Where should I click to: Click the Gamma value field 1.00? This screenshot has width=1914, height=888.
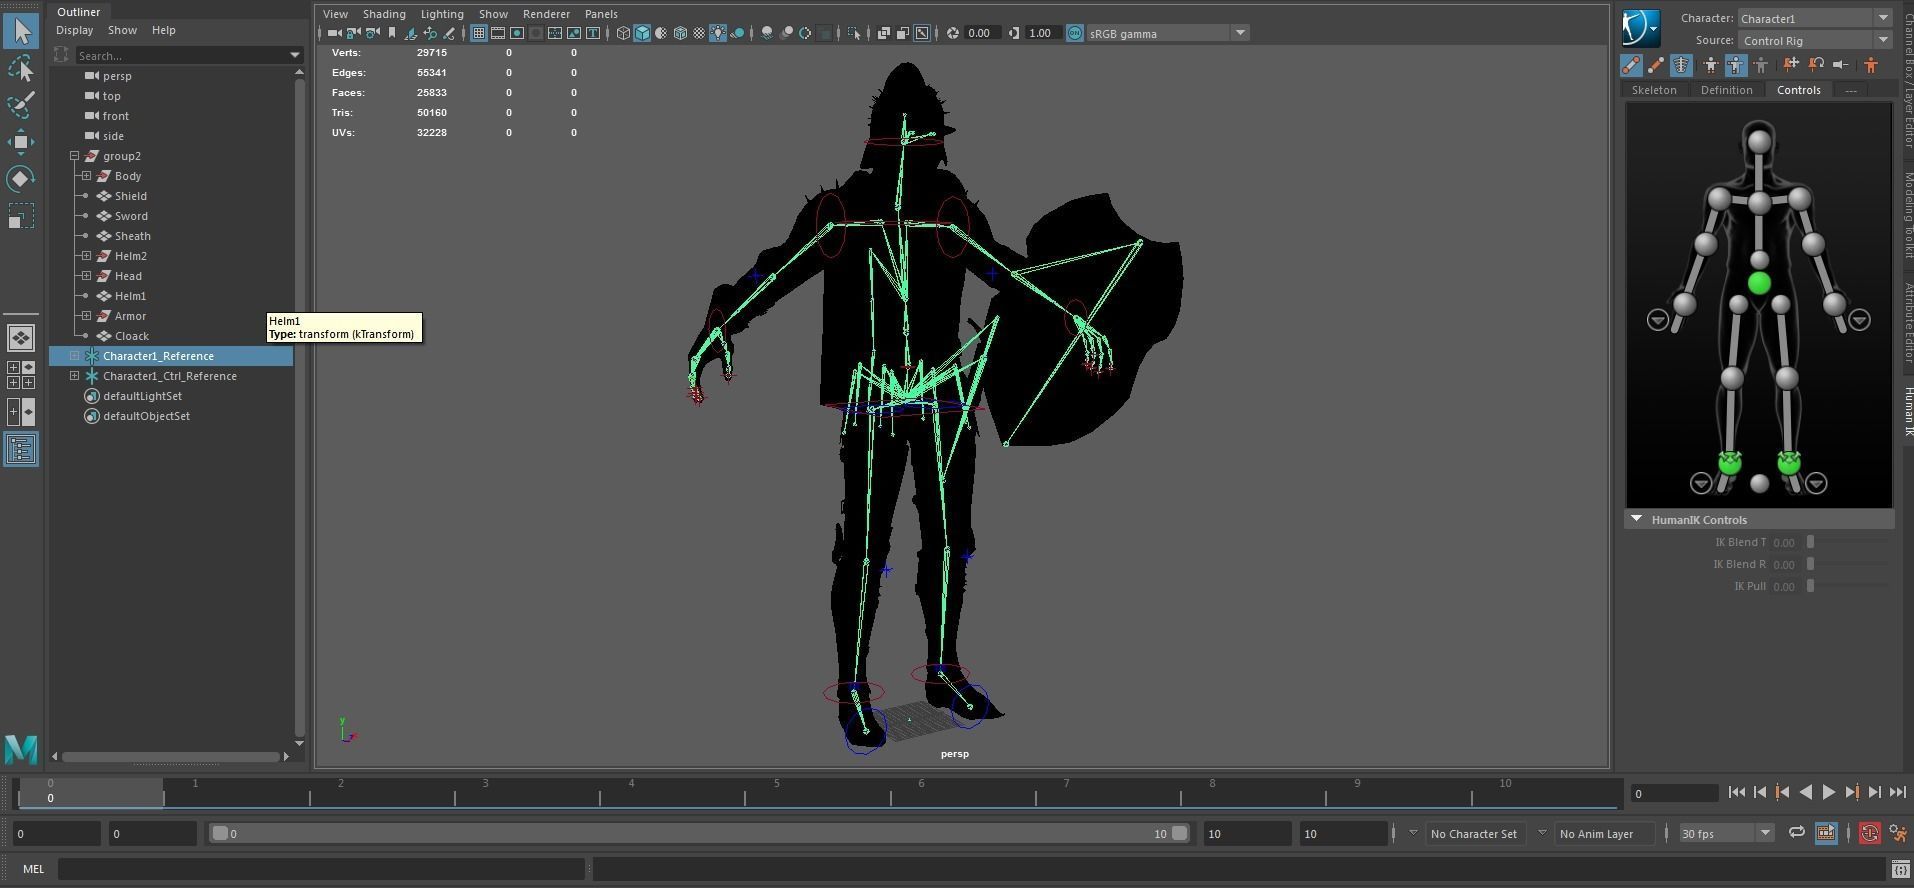(x=1041, y=33)
